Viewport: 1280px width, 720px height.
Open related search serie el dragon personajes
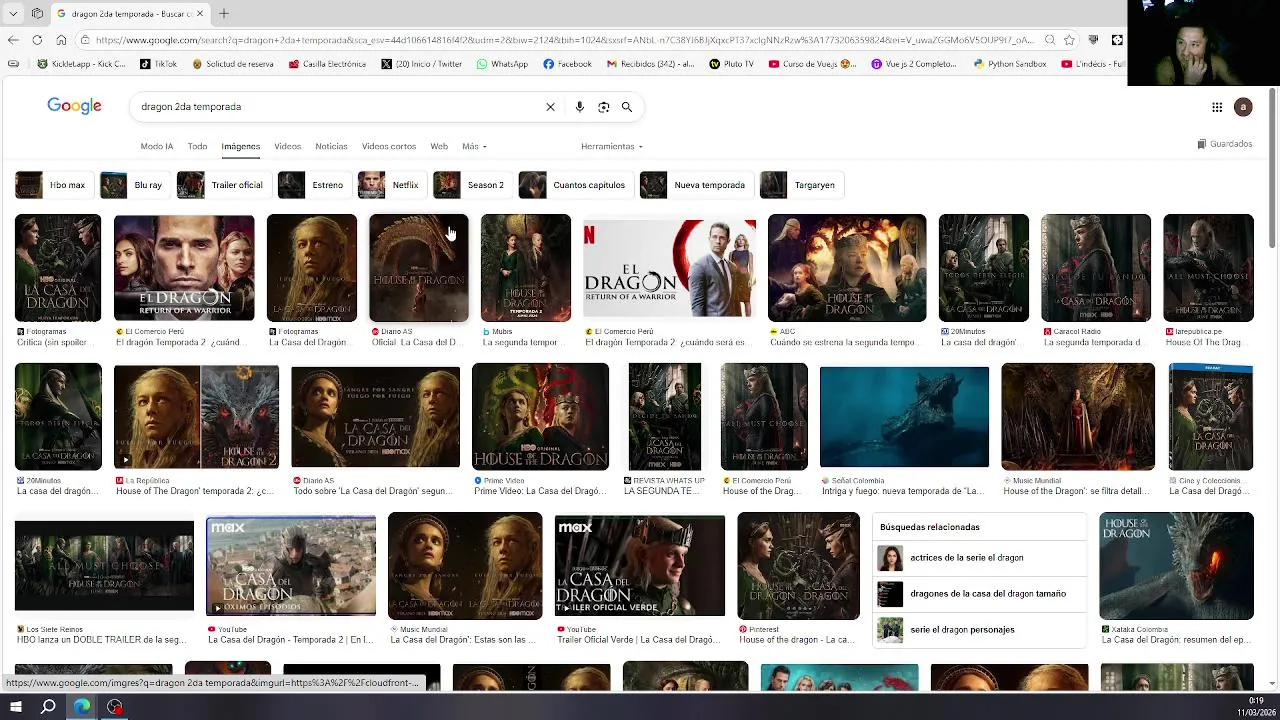tap(980, 630)
